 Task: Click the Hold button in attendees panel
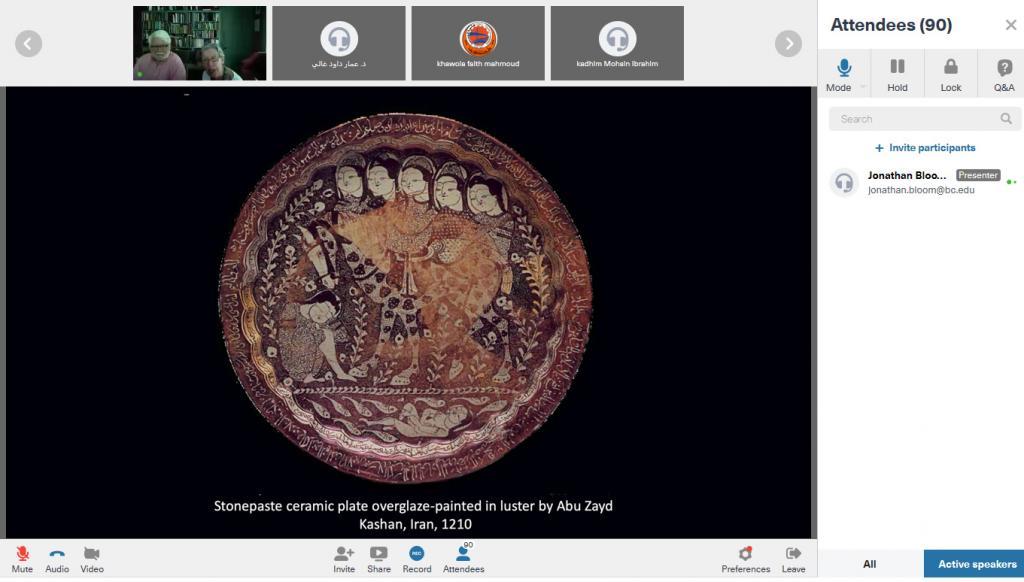tap(897, 74)
